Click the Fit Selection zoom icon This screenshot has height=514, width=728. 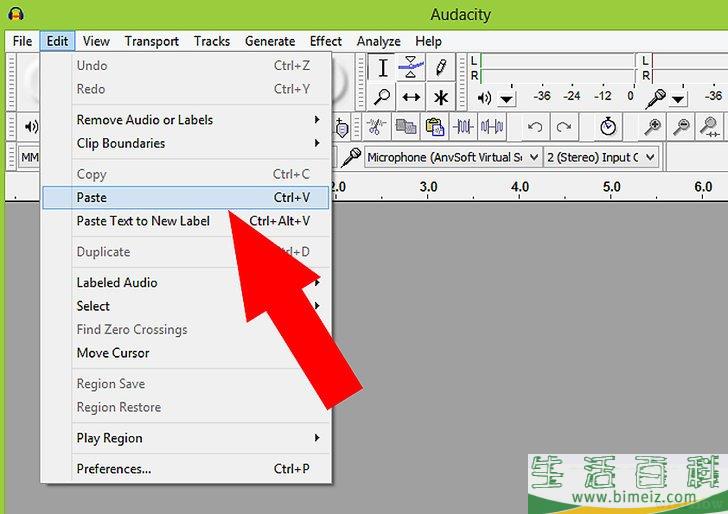coord(710,126)
